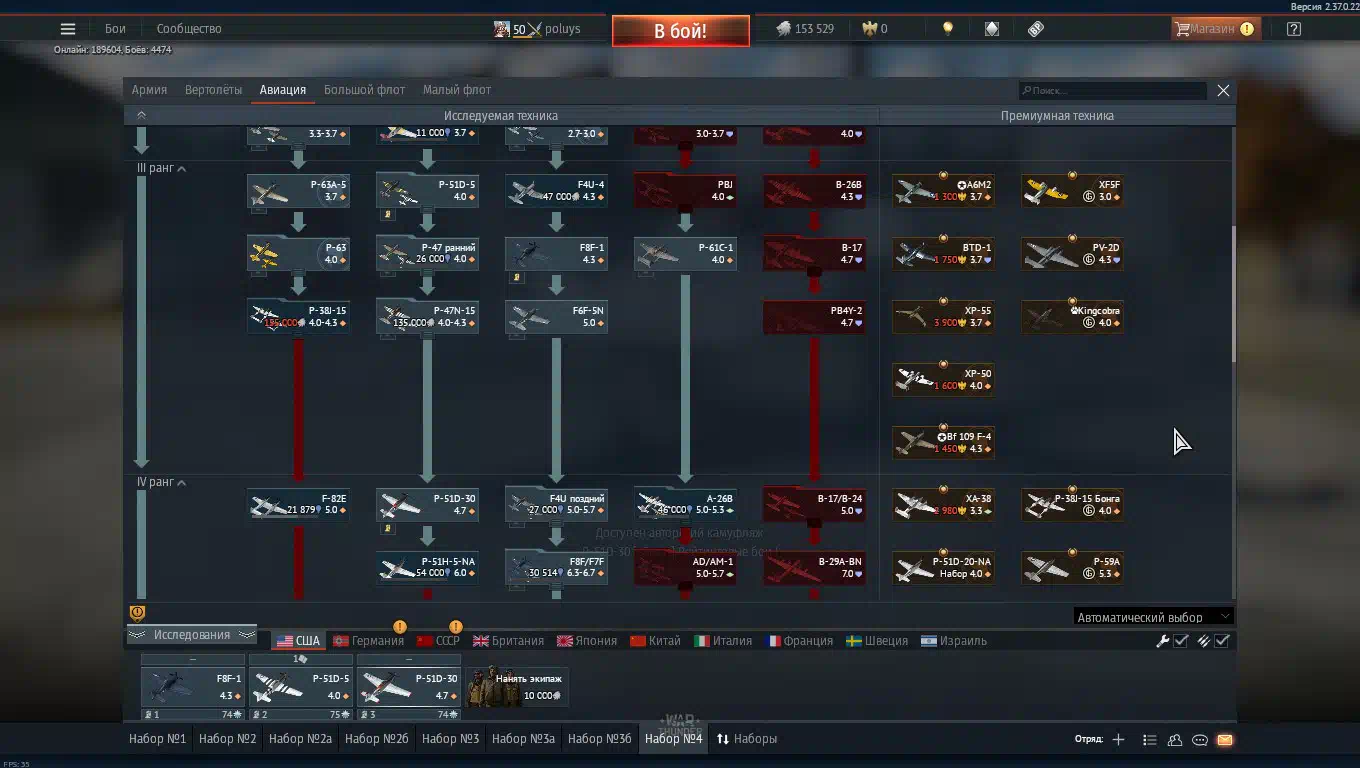Open the chat bubble icon
The width and height of the screenshot is (1360, 768).
click(x=1200, y=740)
